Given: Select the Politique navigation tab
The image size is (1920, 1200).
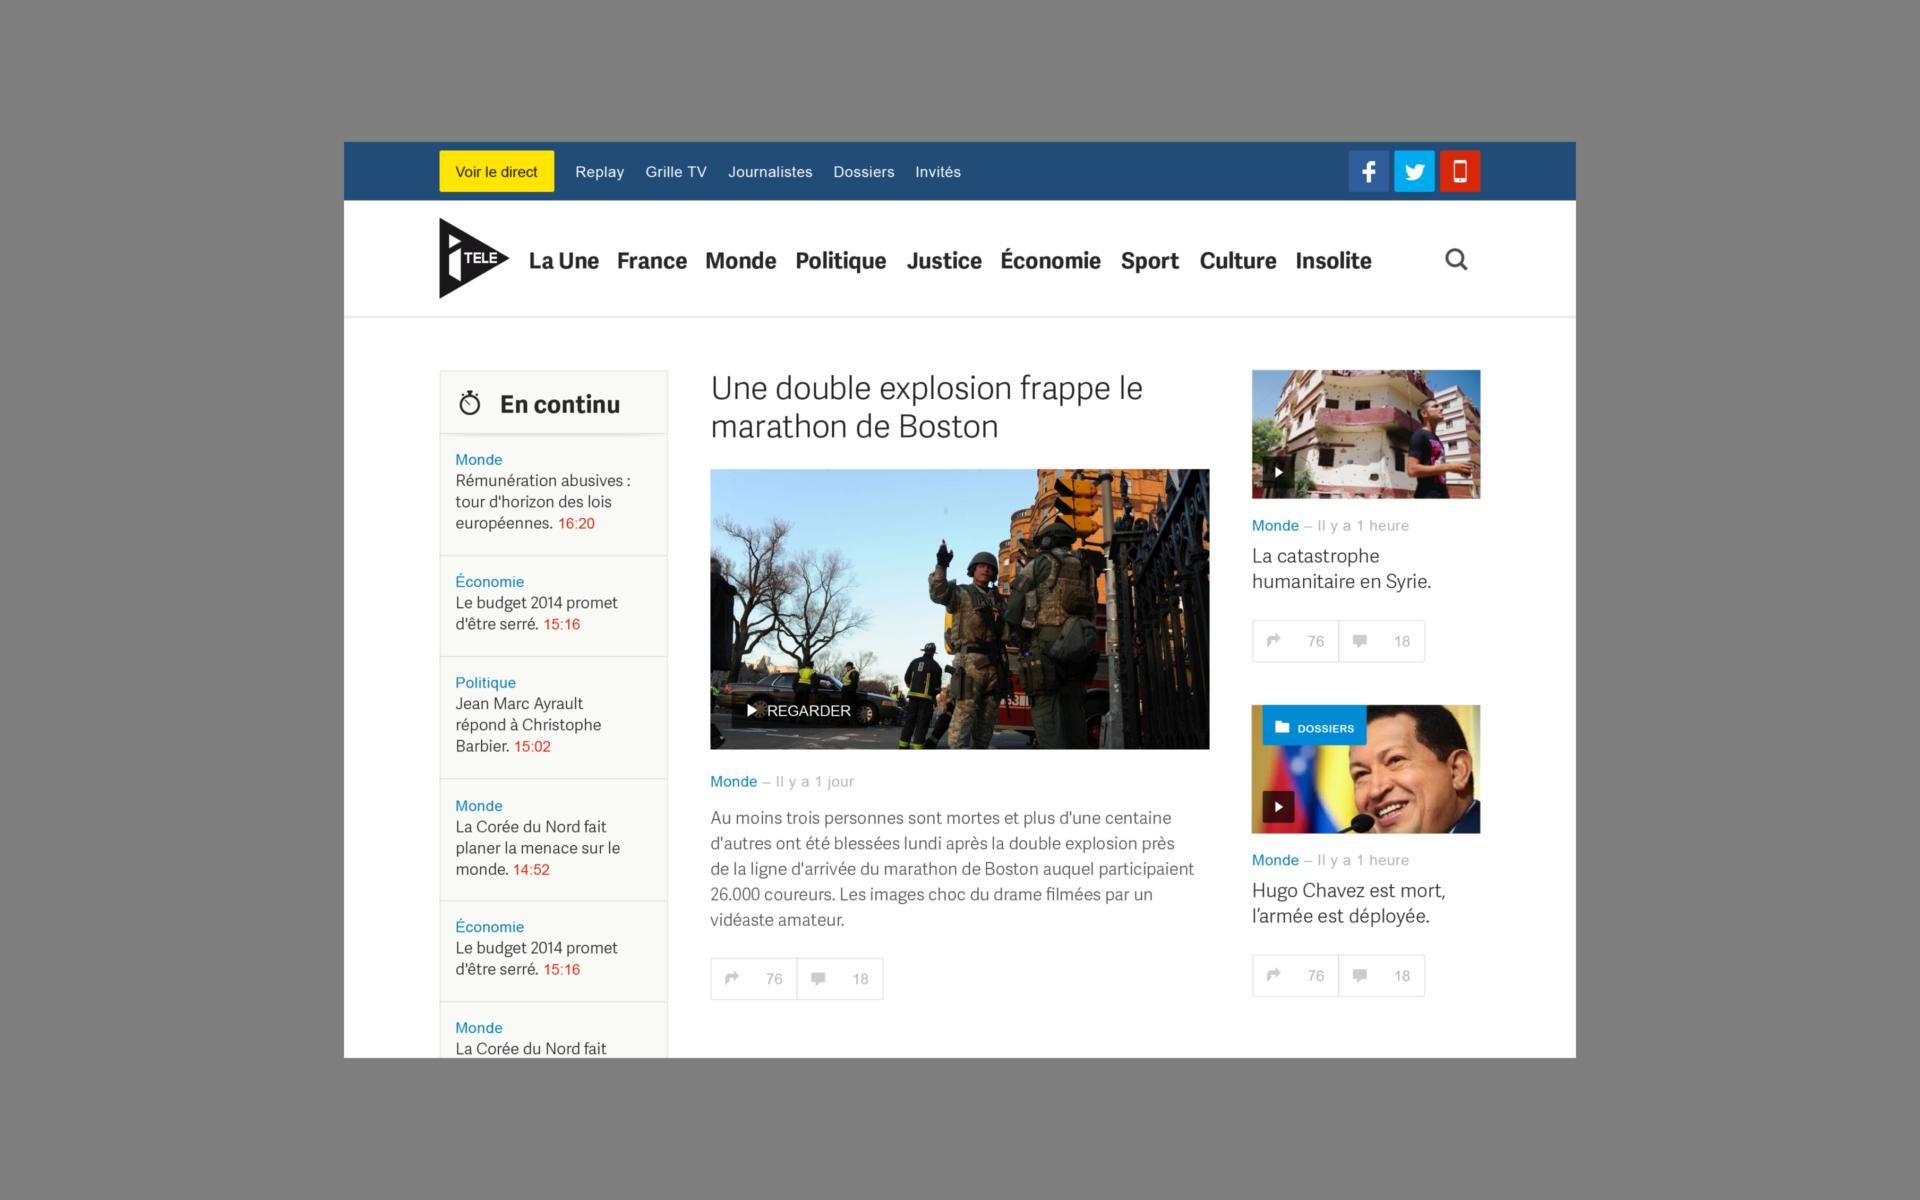Looking at the screenshot, I should [840, 261].
